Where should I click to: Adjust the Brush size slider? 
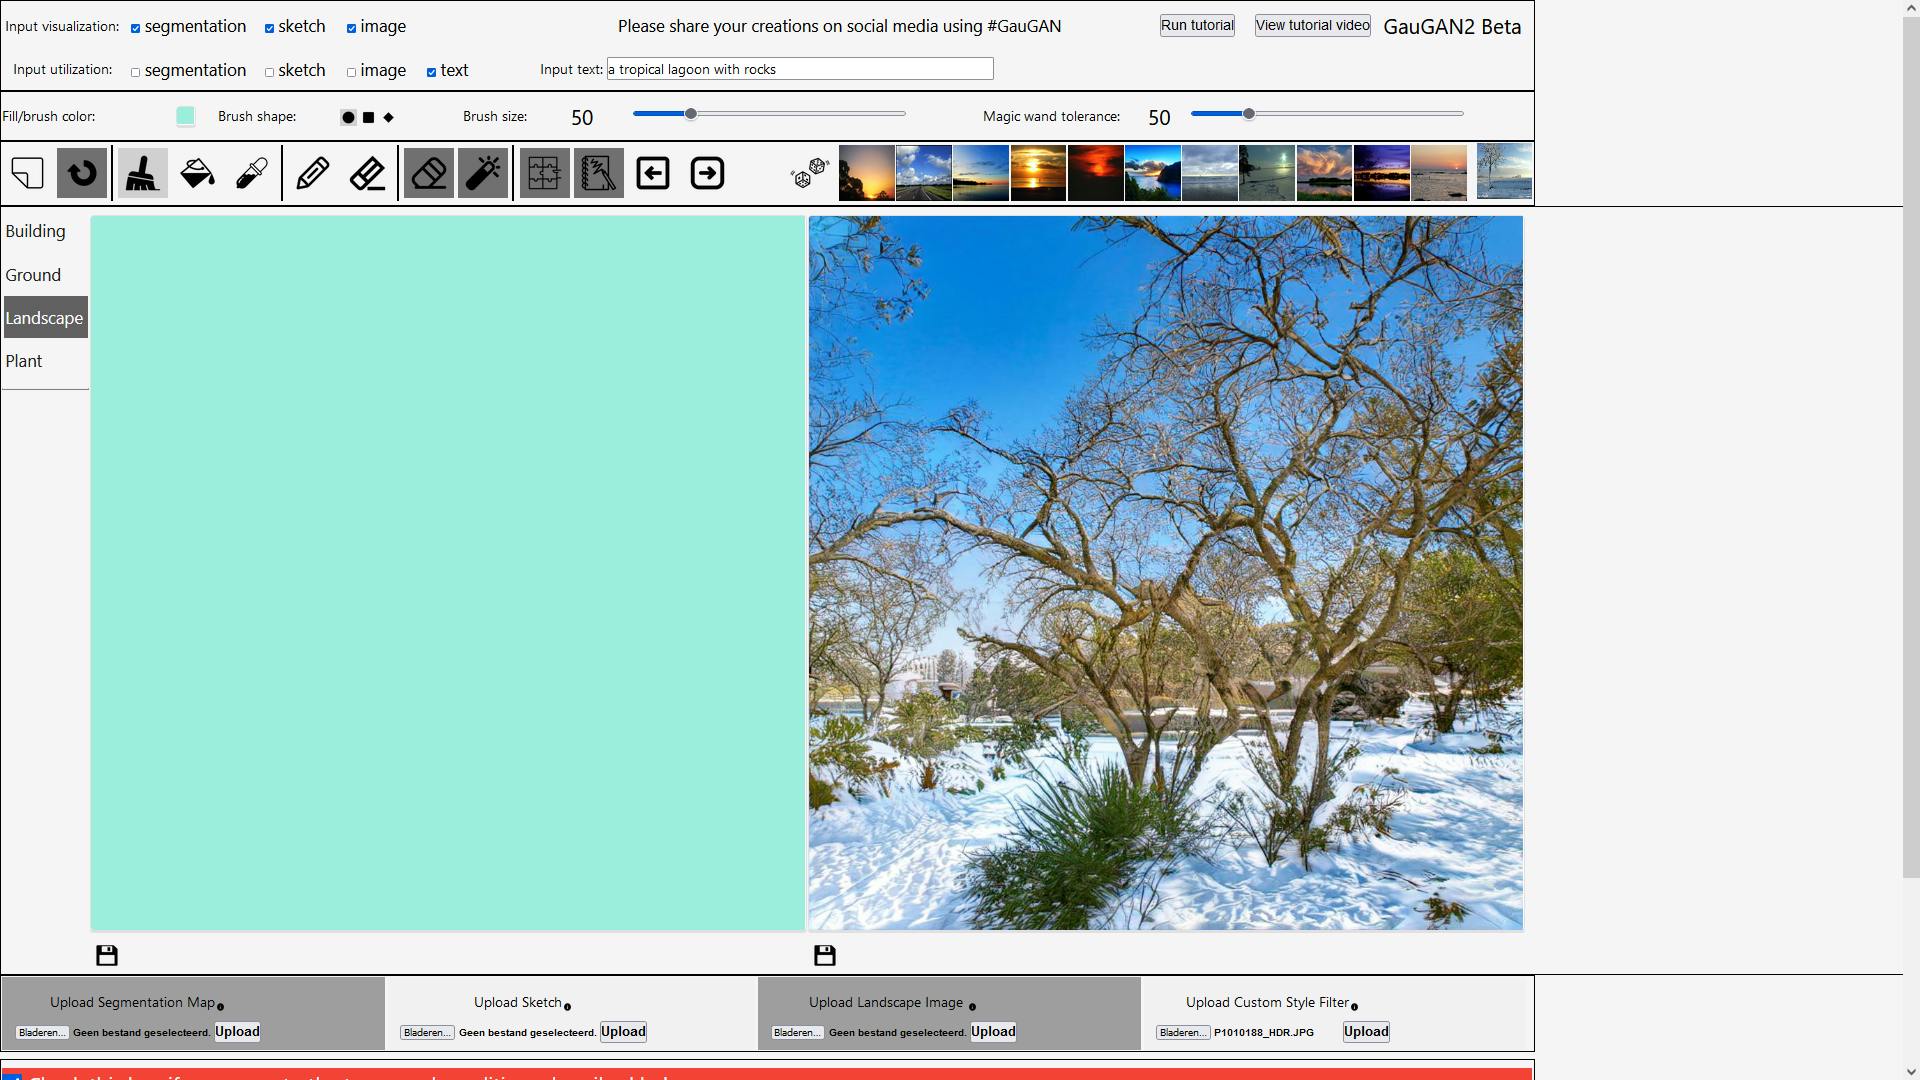pyautogui.click(x=691, y=114)
